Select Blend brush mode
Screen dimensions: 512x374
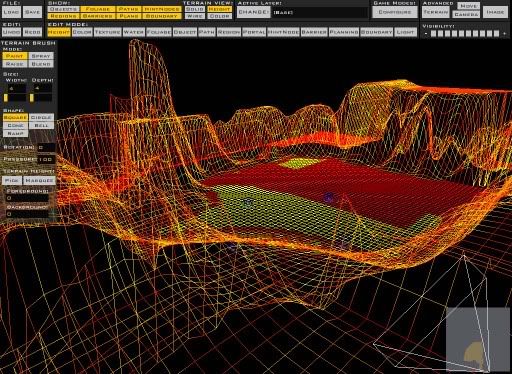pyautogui.click(x=41, y=64)
